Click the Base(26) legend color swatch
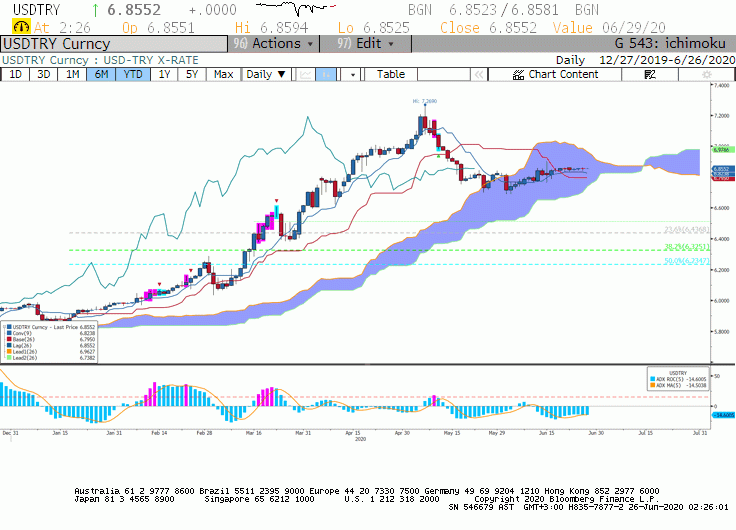Image resolution: width=736 pixels, height=530 pixels. pos(9,339)
